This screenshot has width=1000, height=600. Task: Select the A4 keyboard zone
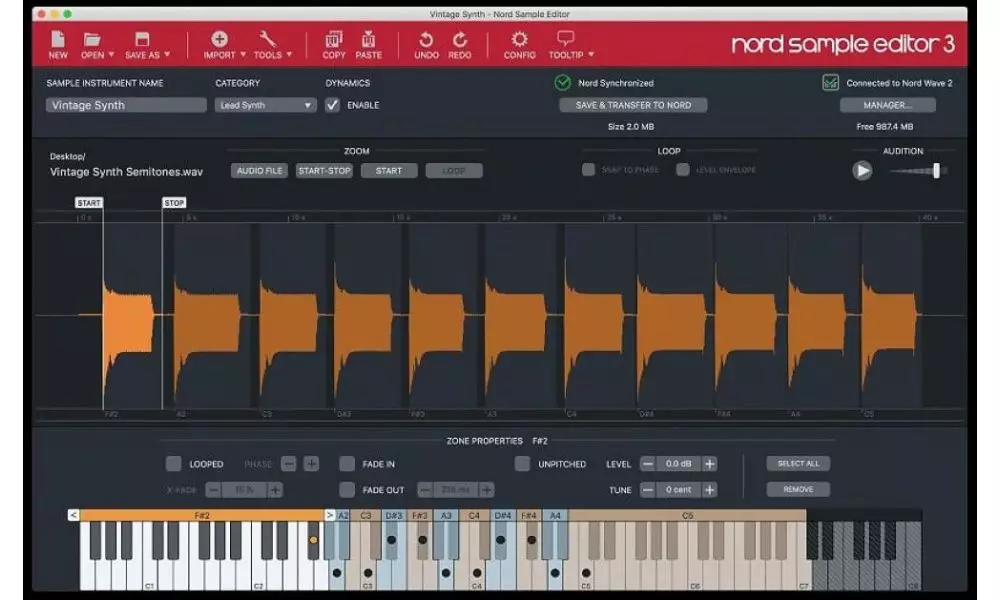(555, 515)
